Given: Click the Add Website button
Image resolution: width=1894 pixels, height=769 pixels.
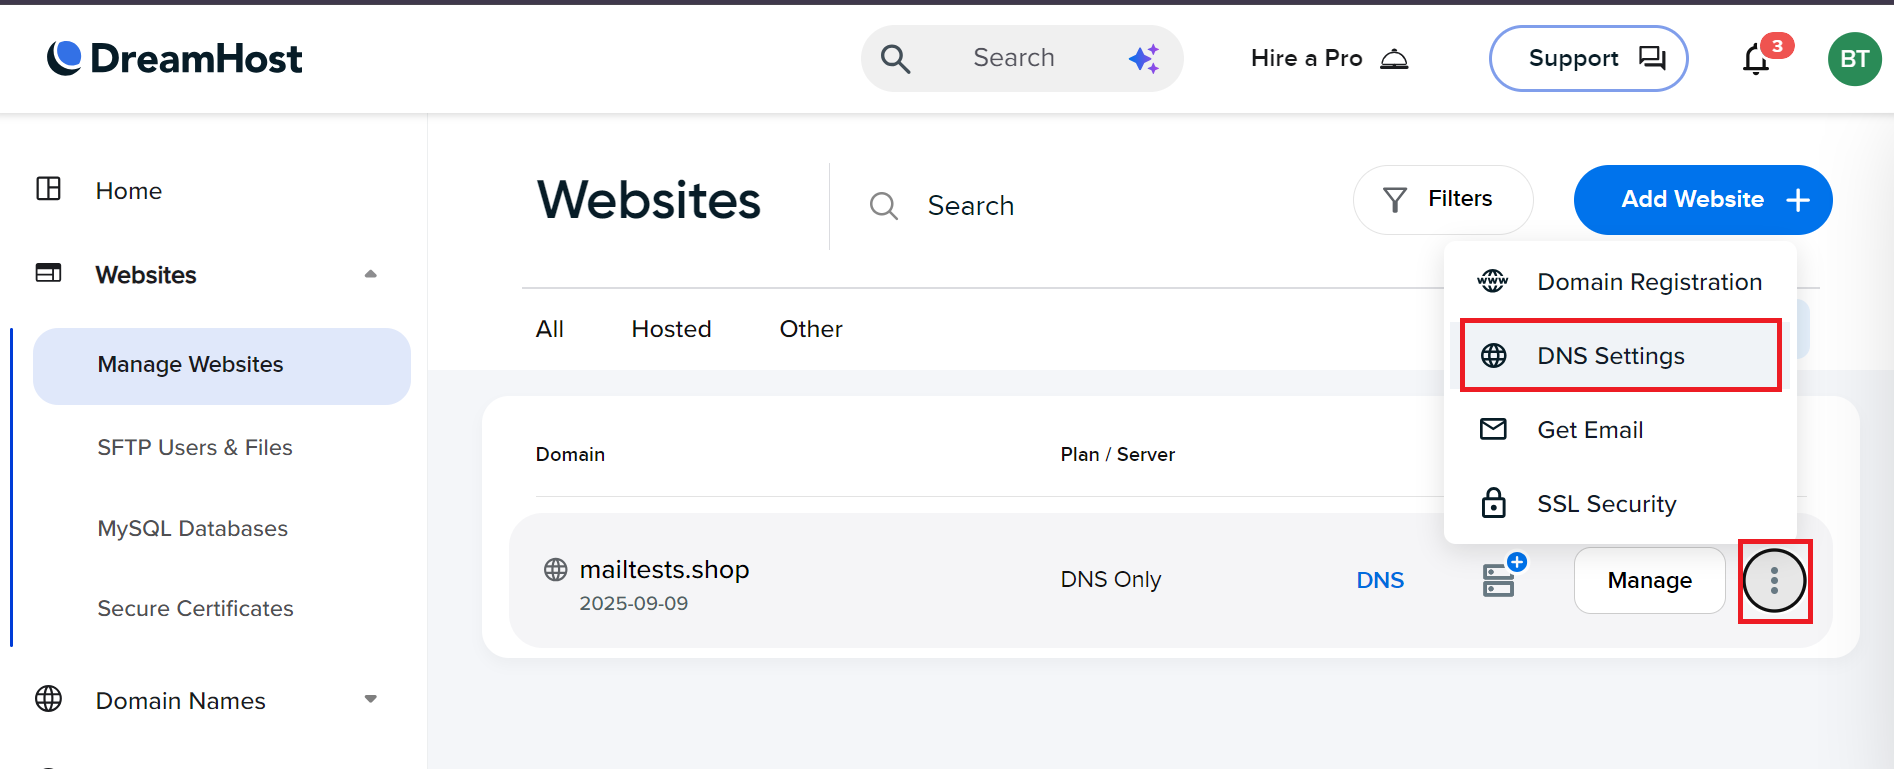Looking at the screenshot, I should [1703, 200].
